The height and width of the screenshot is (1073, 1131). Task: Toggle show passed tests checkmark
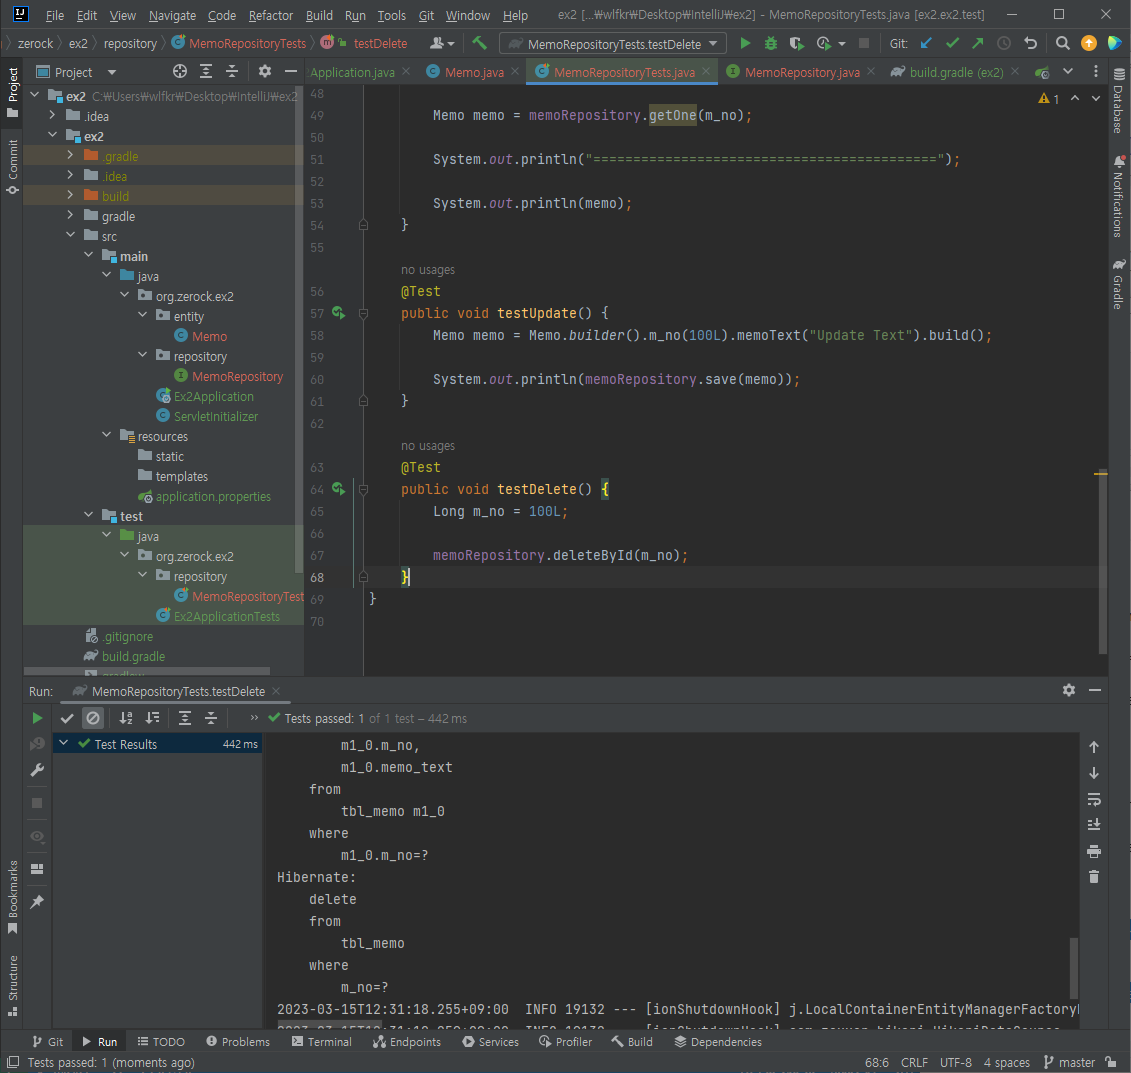[67, 718]
